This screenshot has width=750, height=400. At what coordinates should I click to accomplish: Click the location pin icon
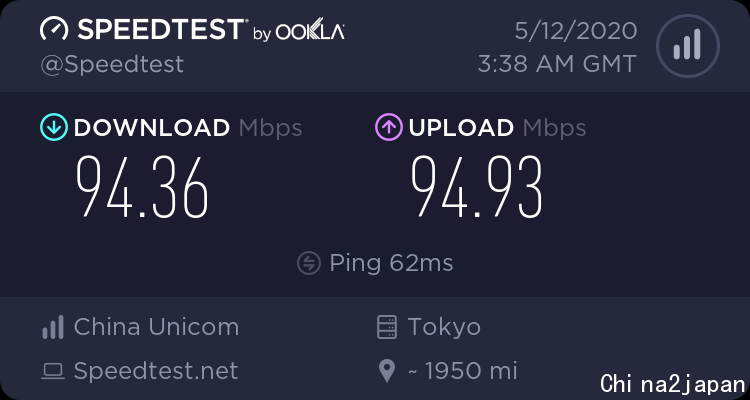coord(387,371)
